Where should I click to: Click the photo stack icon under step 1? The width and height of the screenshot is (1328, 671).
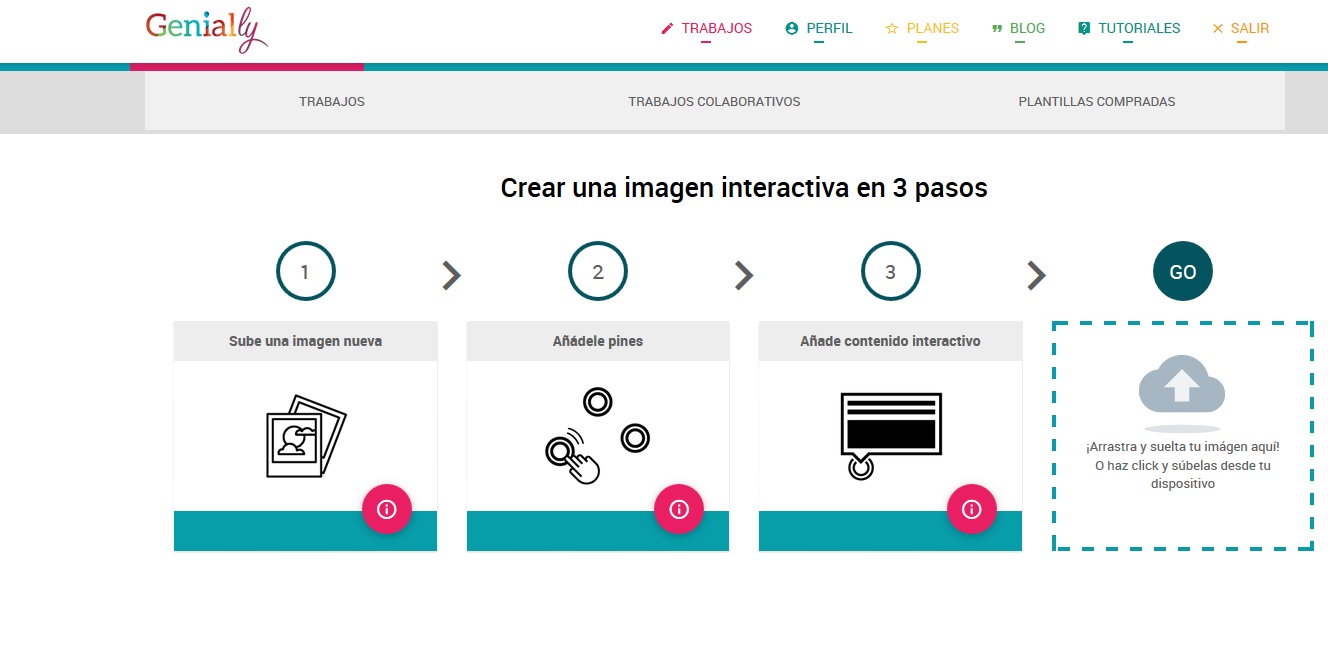click(x=302, y=437)
